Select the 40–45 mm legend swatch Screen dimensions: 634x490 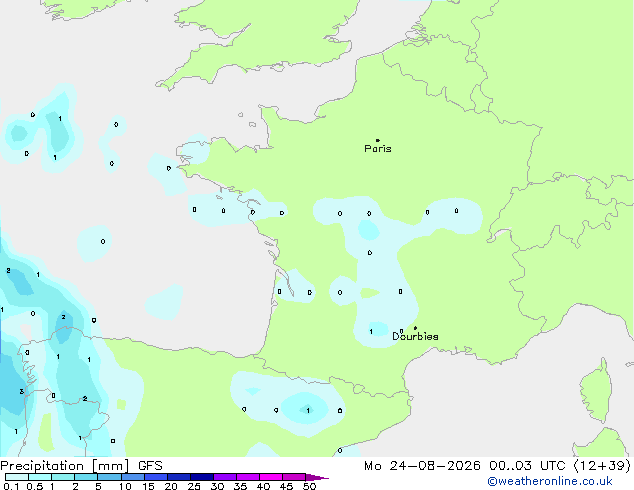271,477
